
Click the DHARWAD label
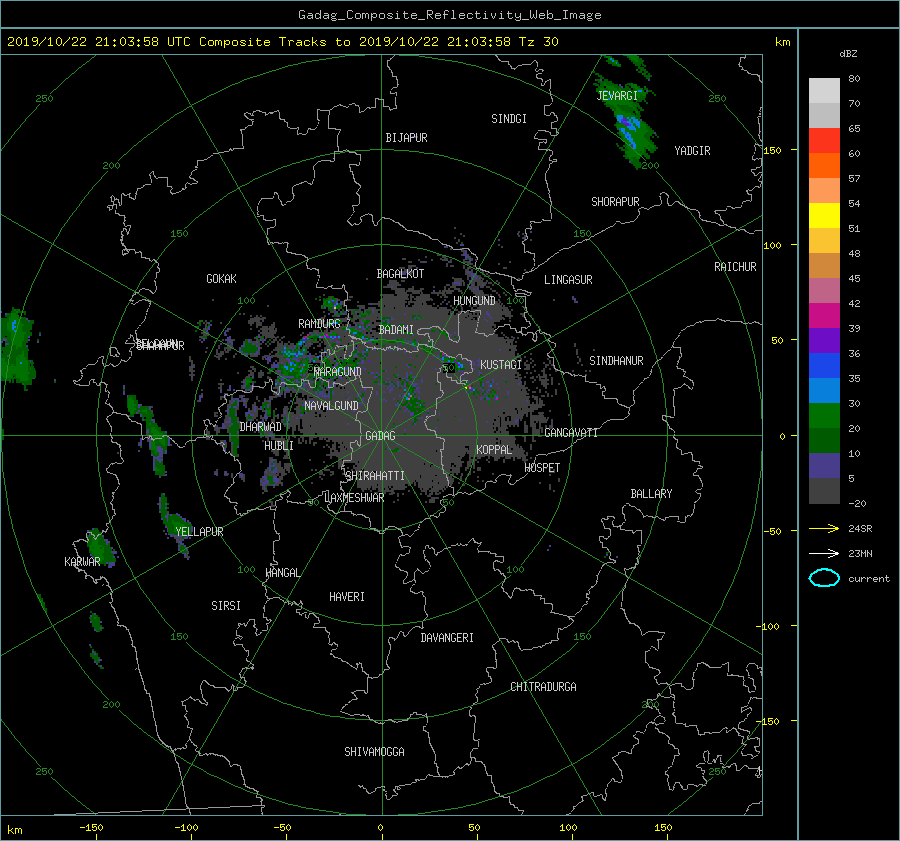tap(261, 427)
